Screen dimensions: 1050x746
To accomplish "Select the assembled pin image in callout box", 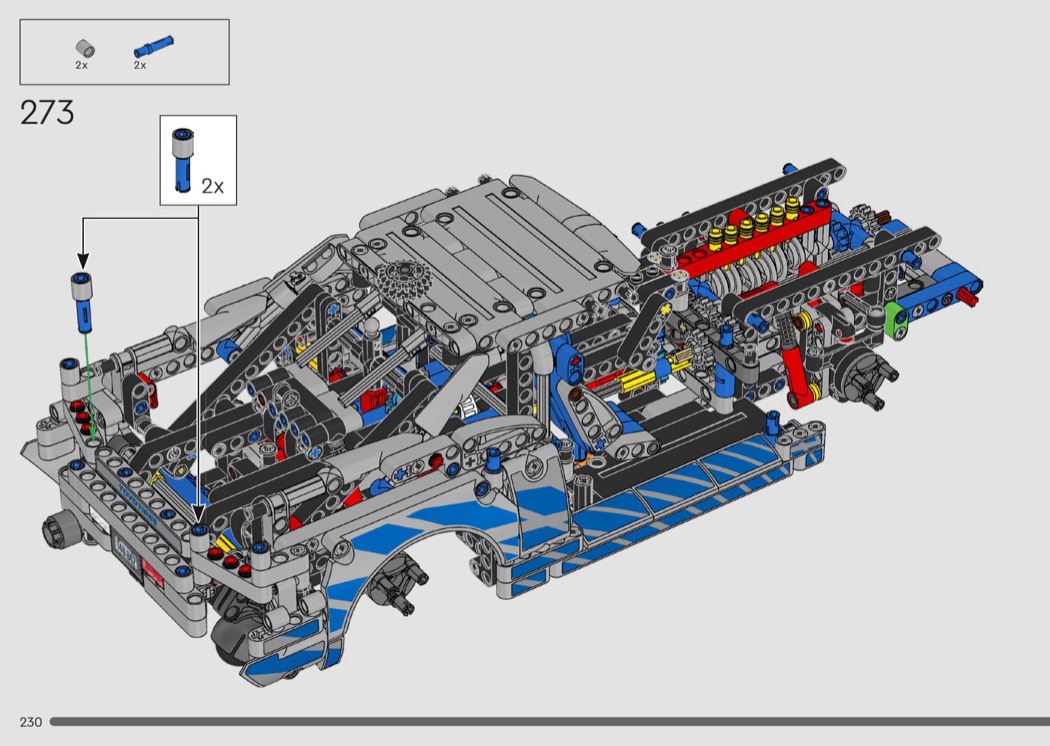I will 182,160.
